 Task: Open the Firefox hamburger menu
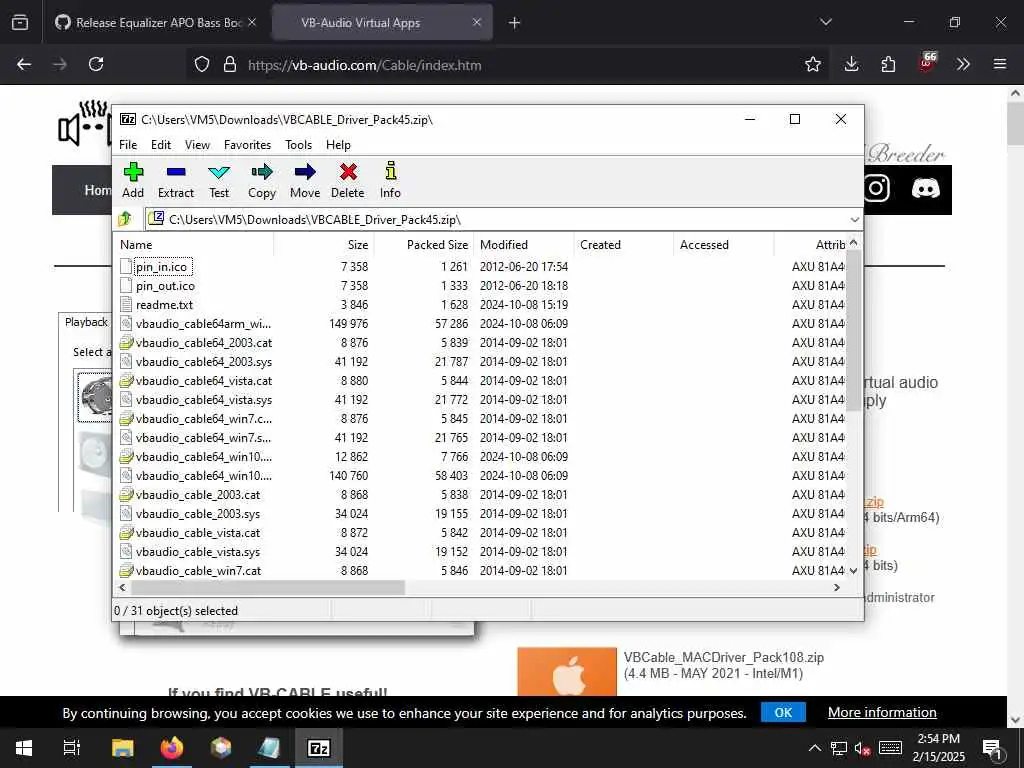point(999,64)
